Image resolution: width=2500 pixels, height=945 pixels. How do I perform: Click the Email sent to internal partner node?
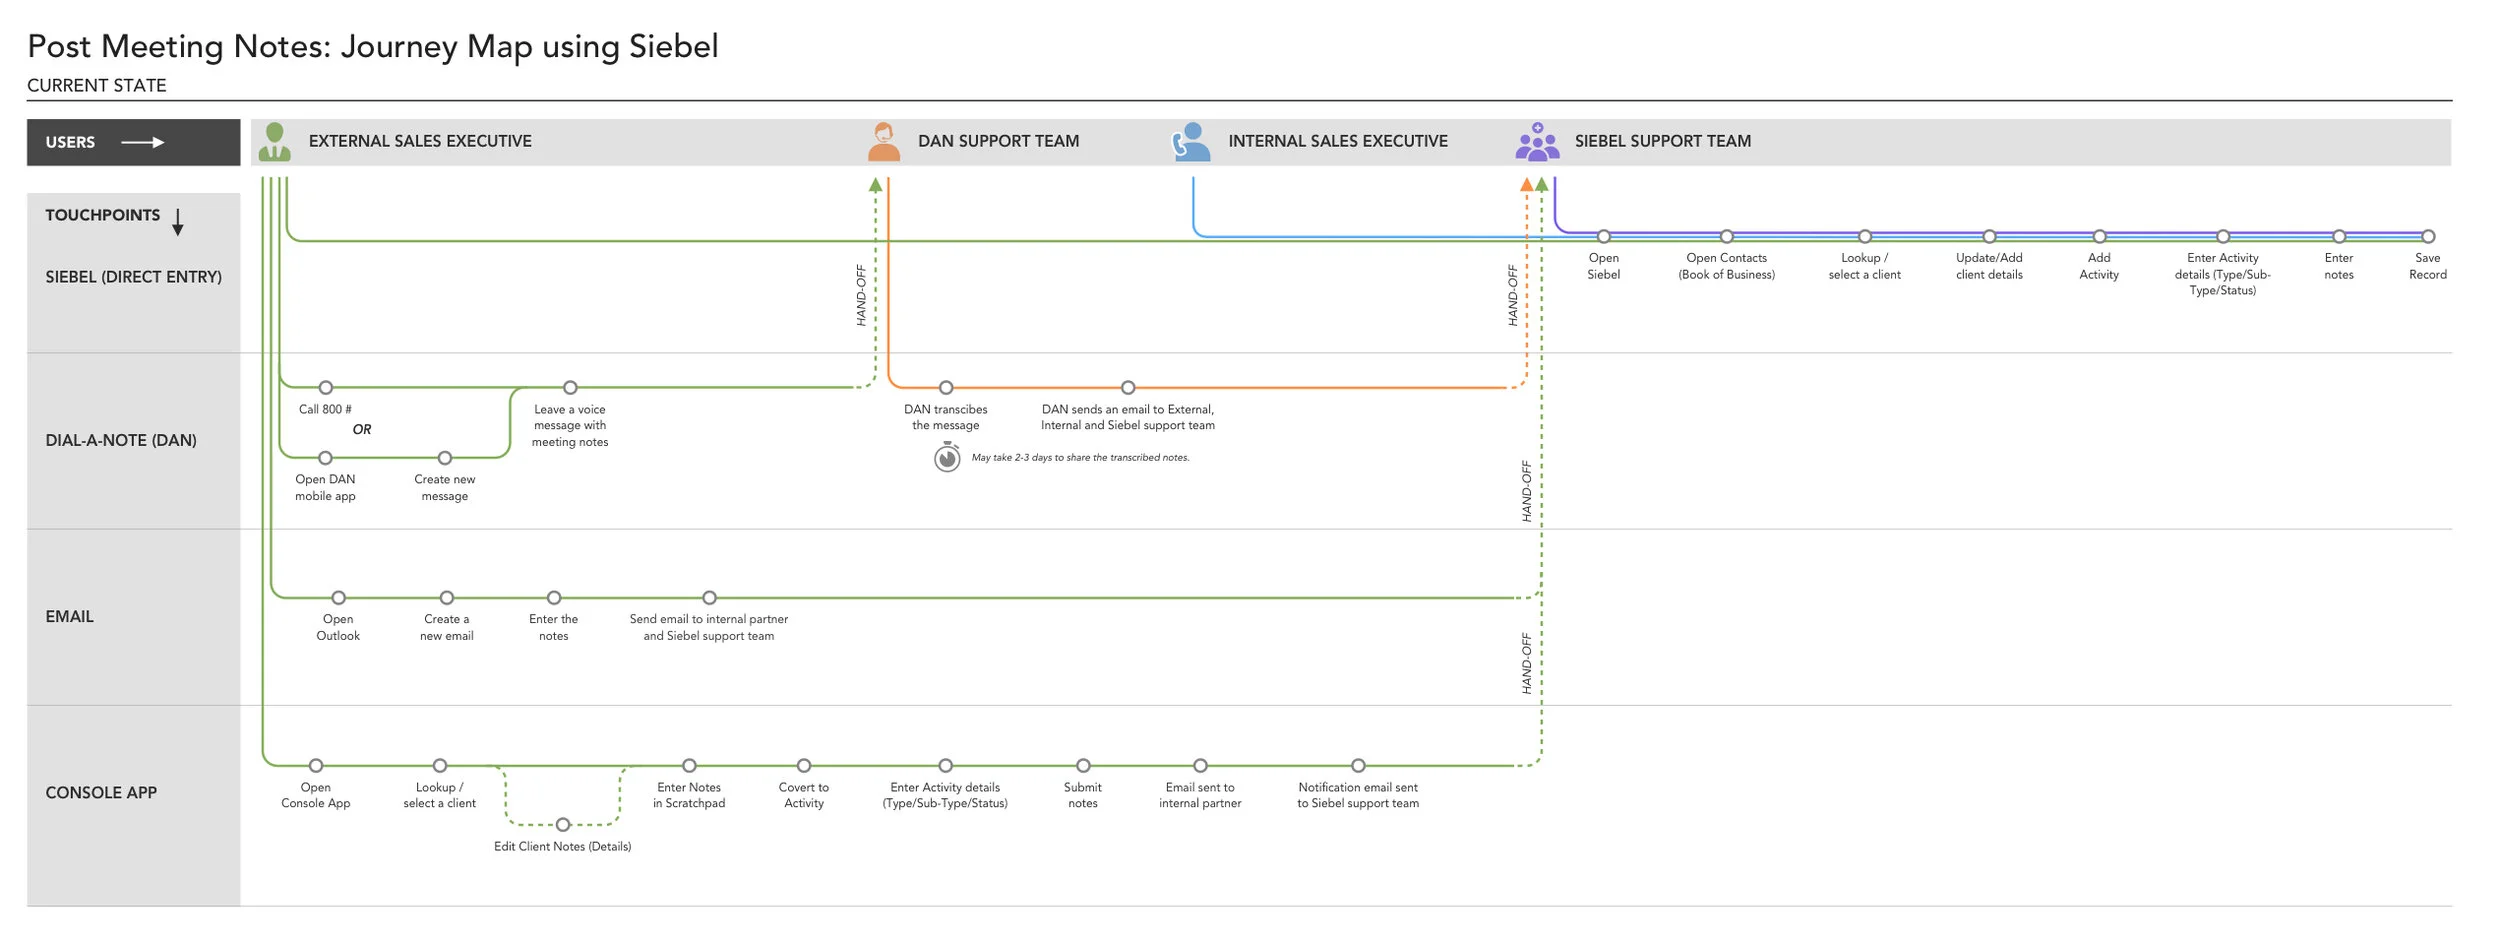(x=1200, y=766)
